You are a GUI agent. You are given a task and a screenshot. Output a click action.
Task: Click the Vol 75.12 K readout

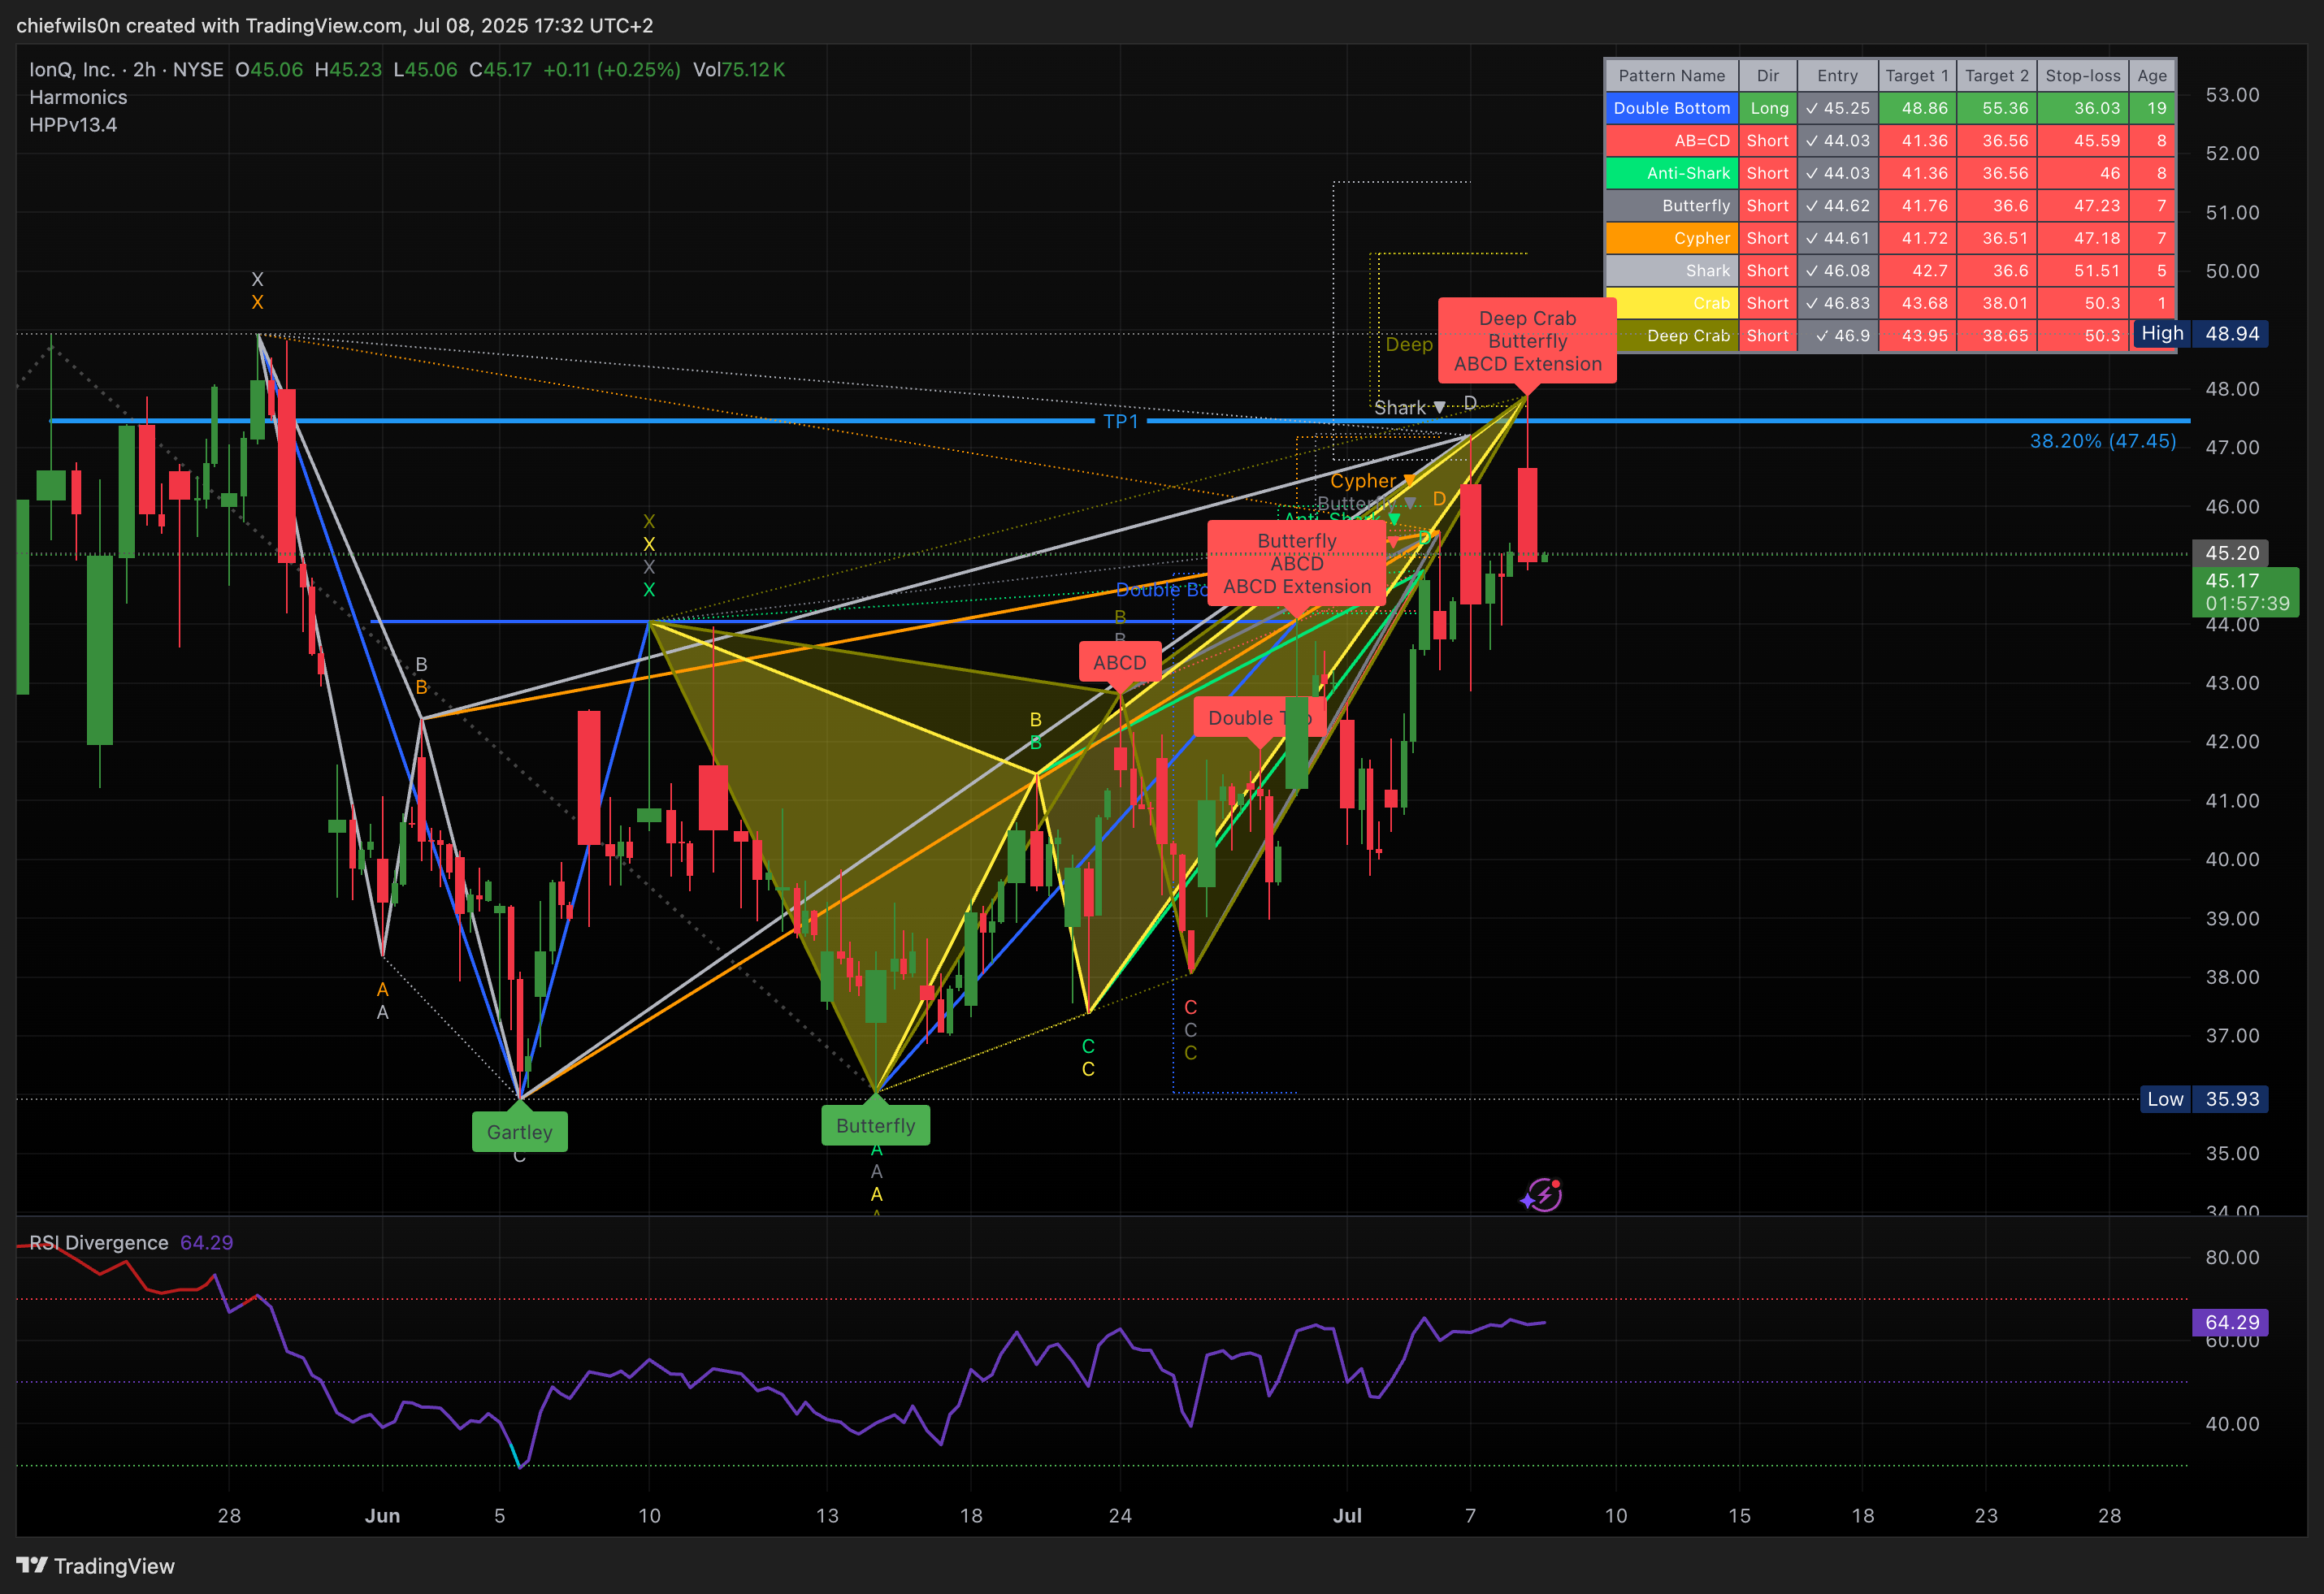point(739,70)
